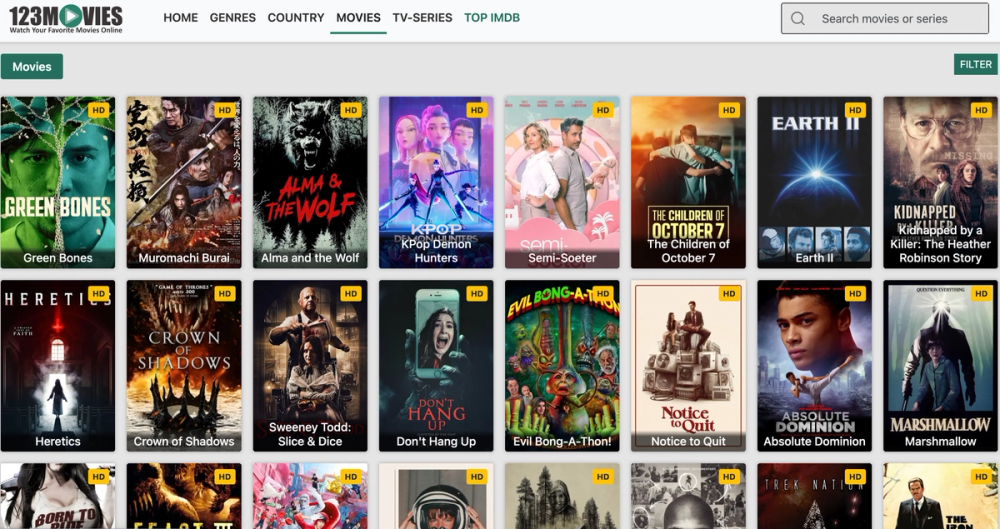Open the Semi-Soeter movie poster
Screen dimensions: 1000x529
click(562, 182)
